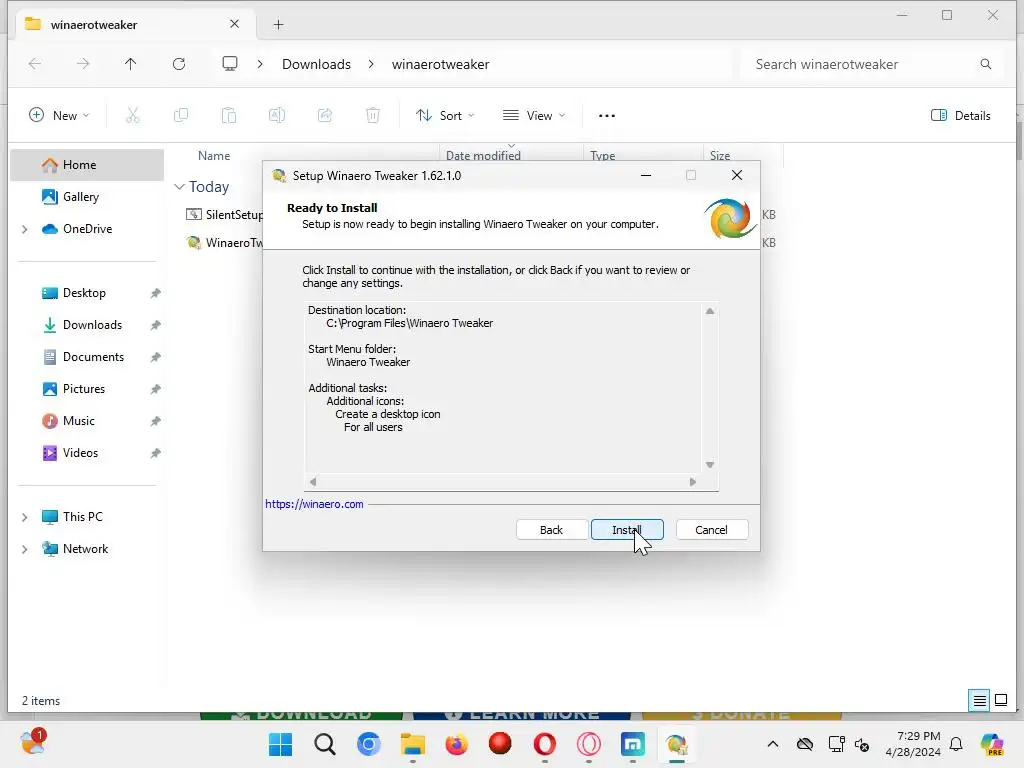Go back in File Explorer
This screenshot has width=1024, height=768.
tap(35, 64)
